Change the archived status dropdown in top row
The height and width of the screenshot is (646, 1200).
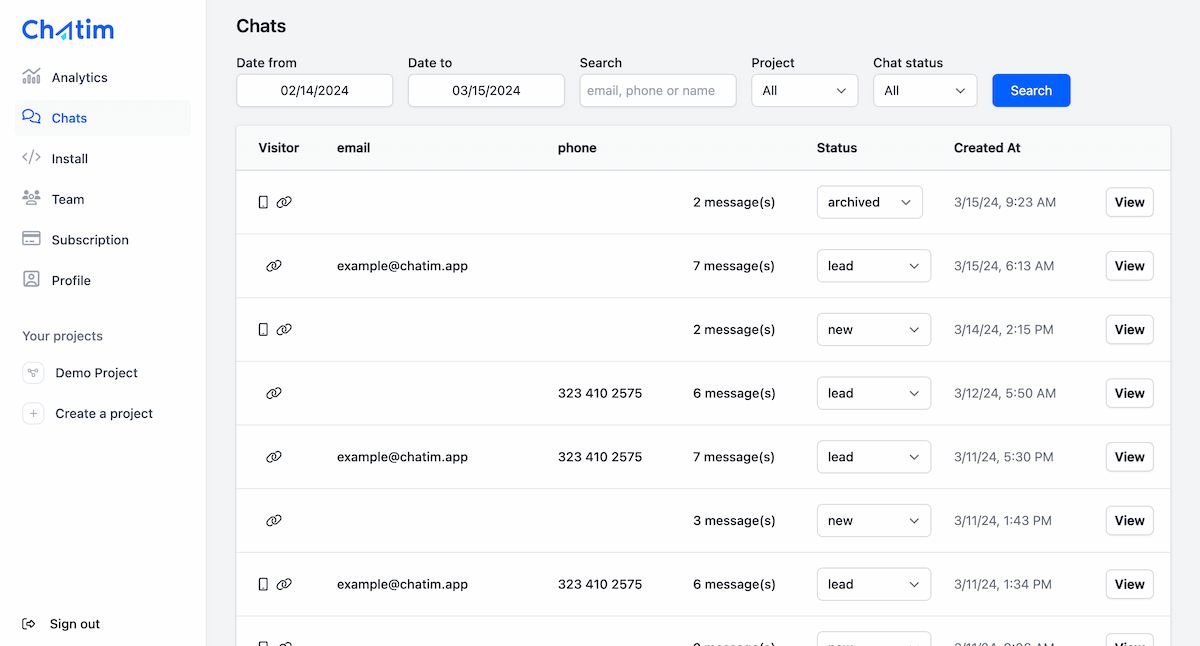coord(869,201)
